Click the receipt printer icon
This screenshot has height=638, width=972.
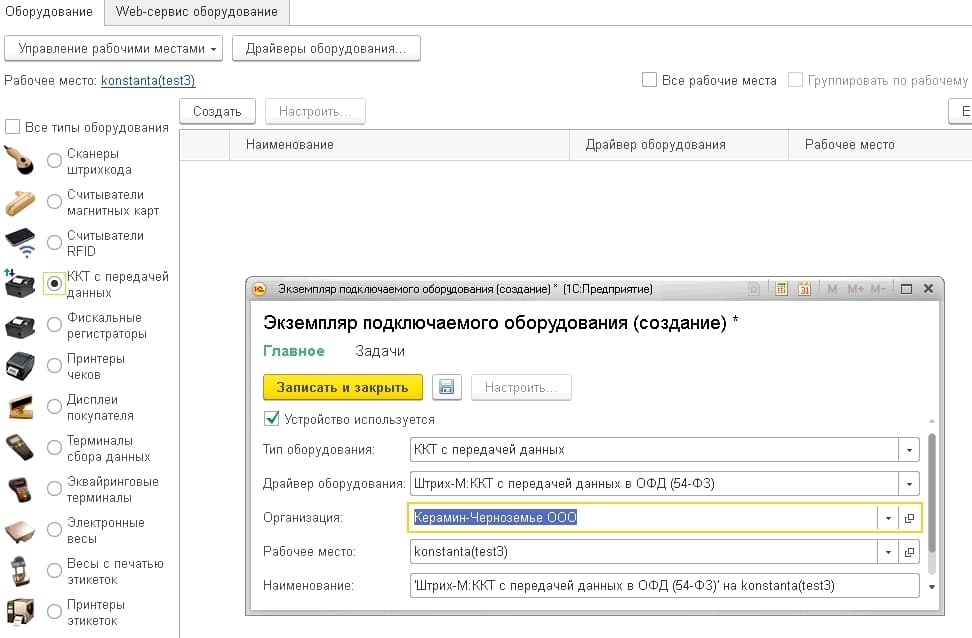click(20, 366)
